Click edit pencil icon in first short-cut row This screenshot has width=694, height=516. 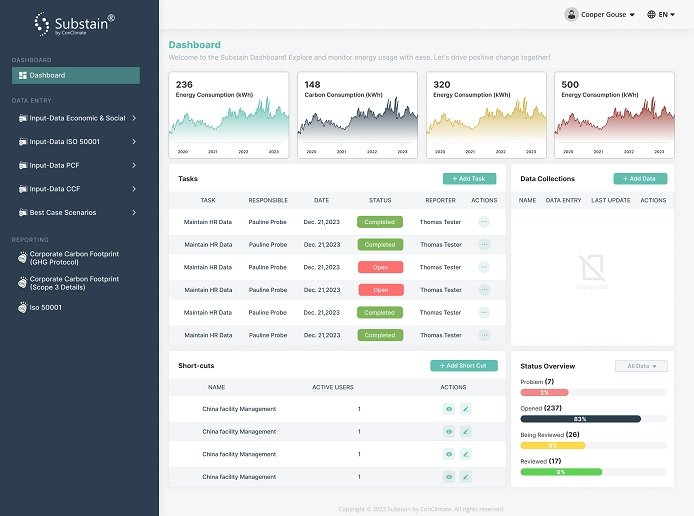click(465, 409)
